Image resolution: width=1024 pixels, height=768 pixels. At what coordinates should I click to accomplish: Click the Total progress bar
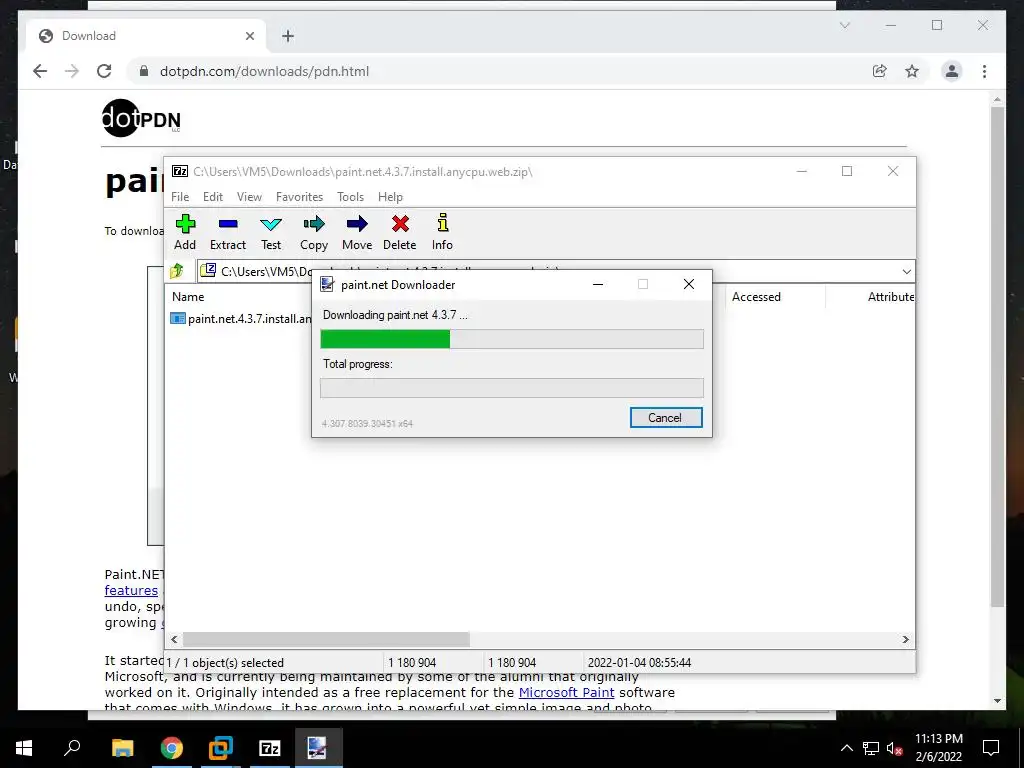(x=512, y=388)
